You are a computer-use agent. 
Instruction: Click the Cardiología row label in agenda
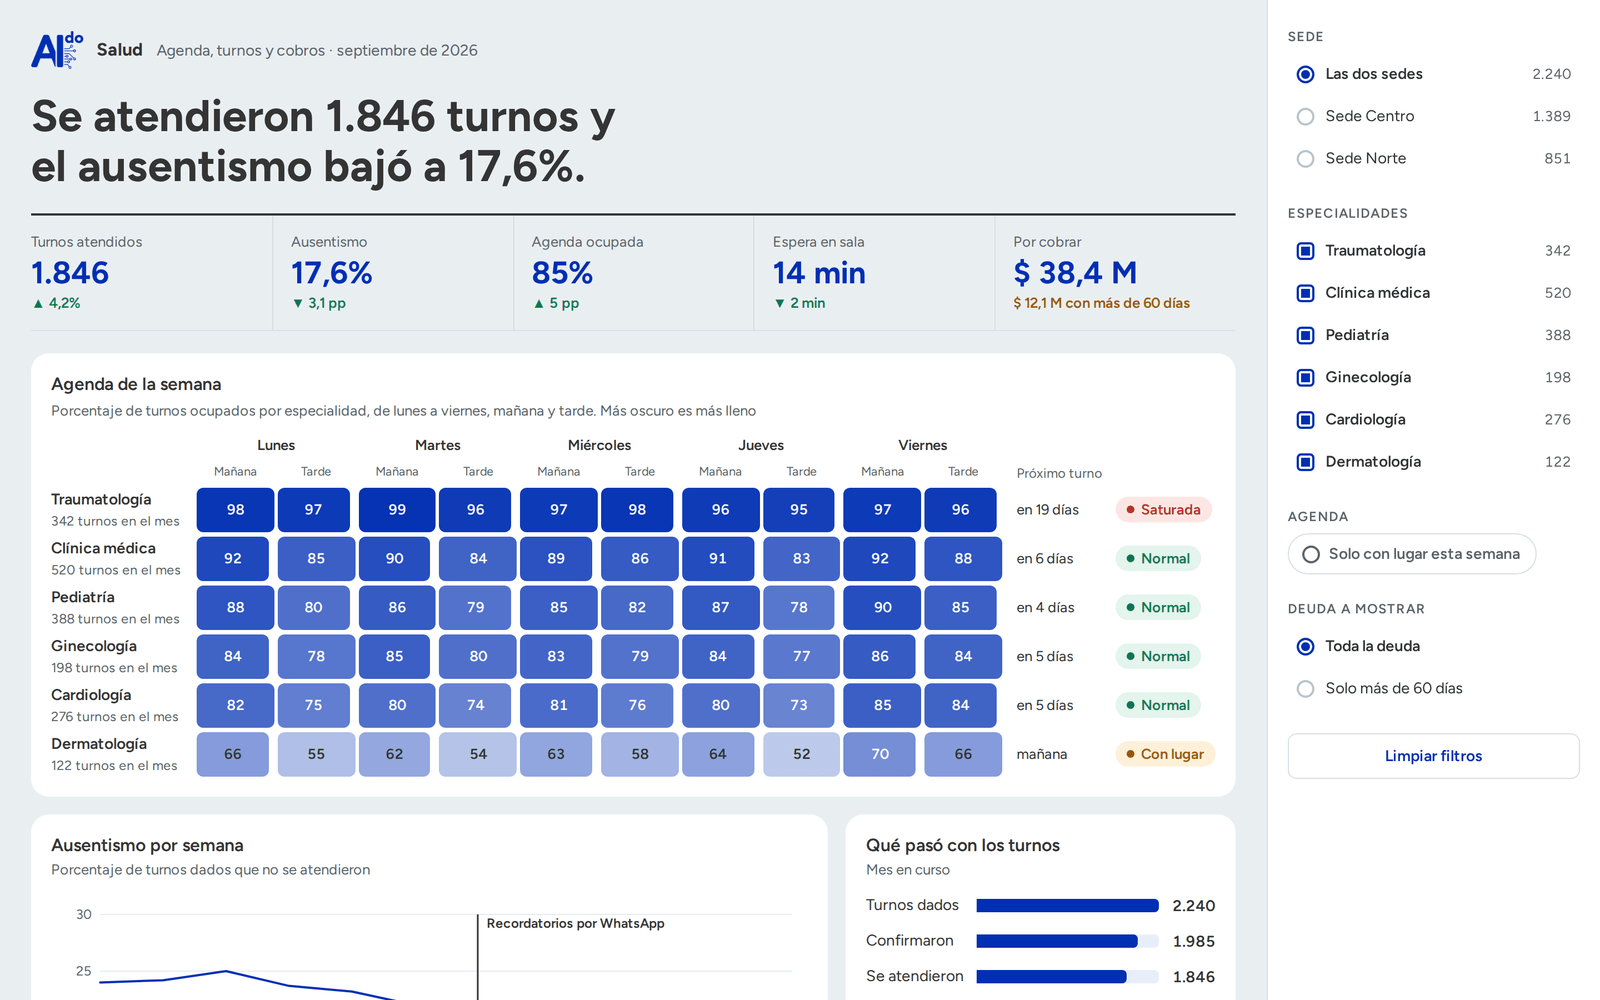click(91, 695)
